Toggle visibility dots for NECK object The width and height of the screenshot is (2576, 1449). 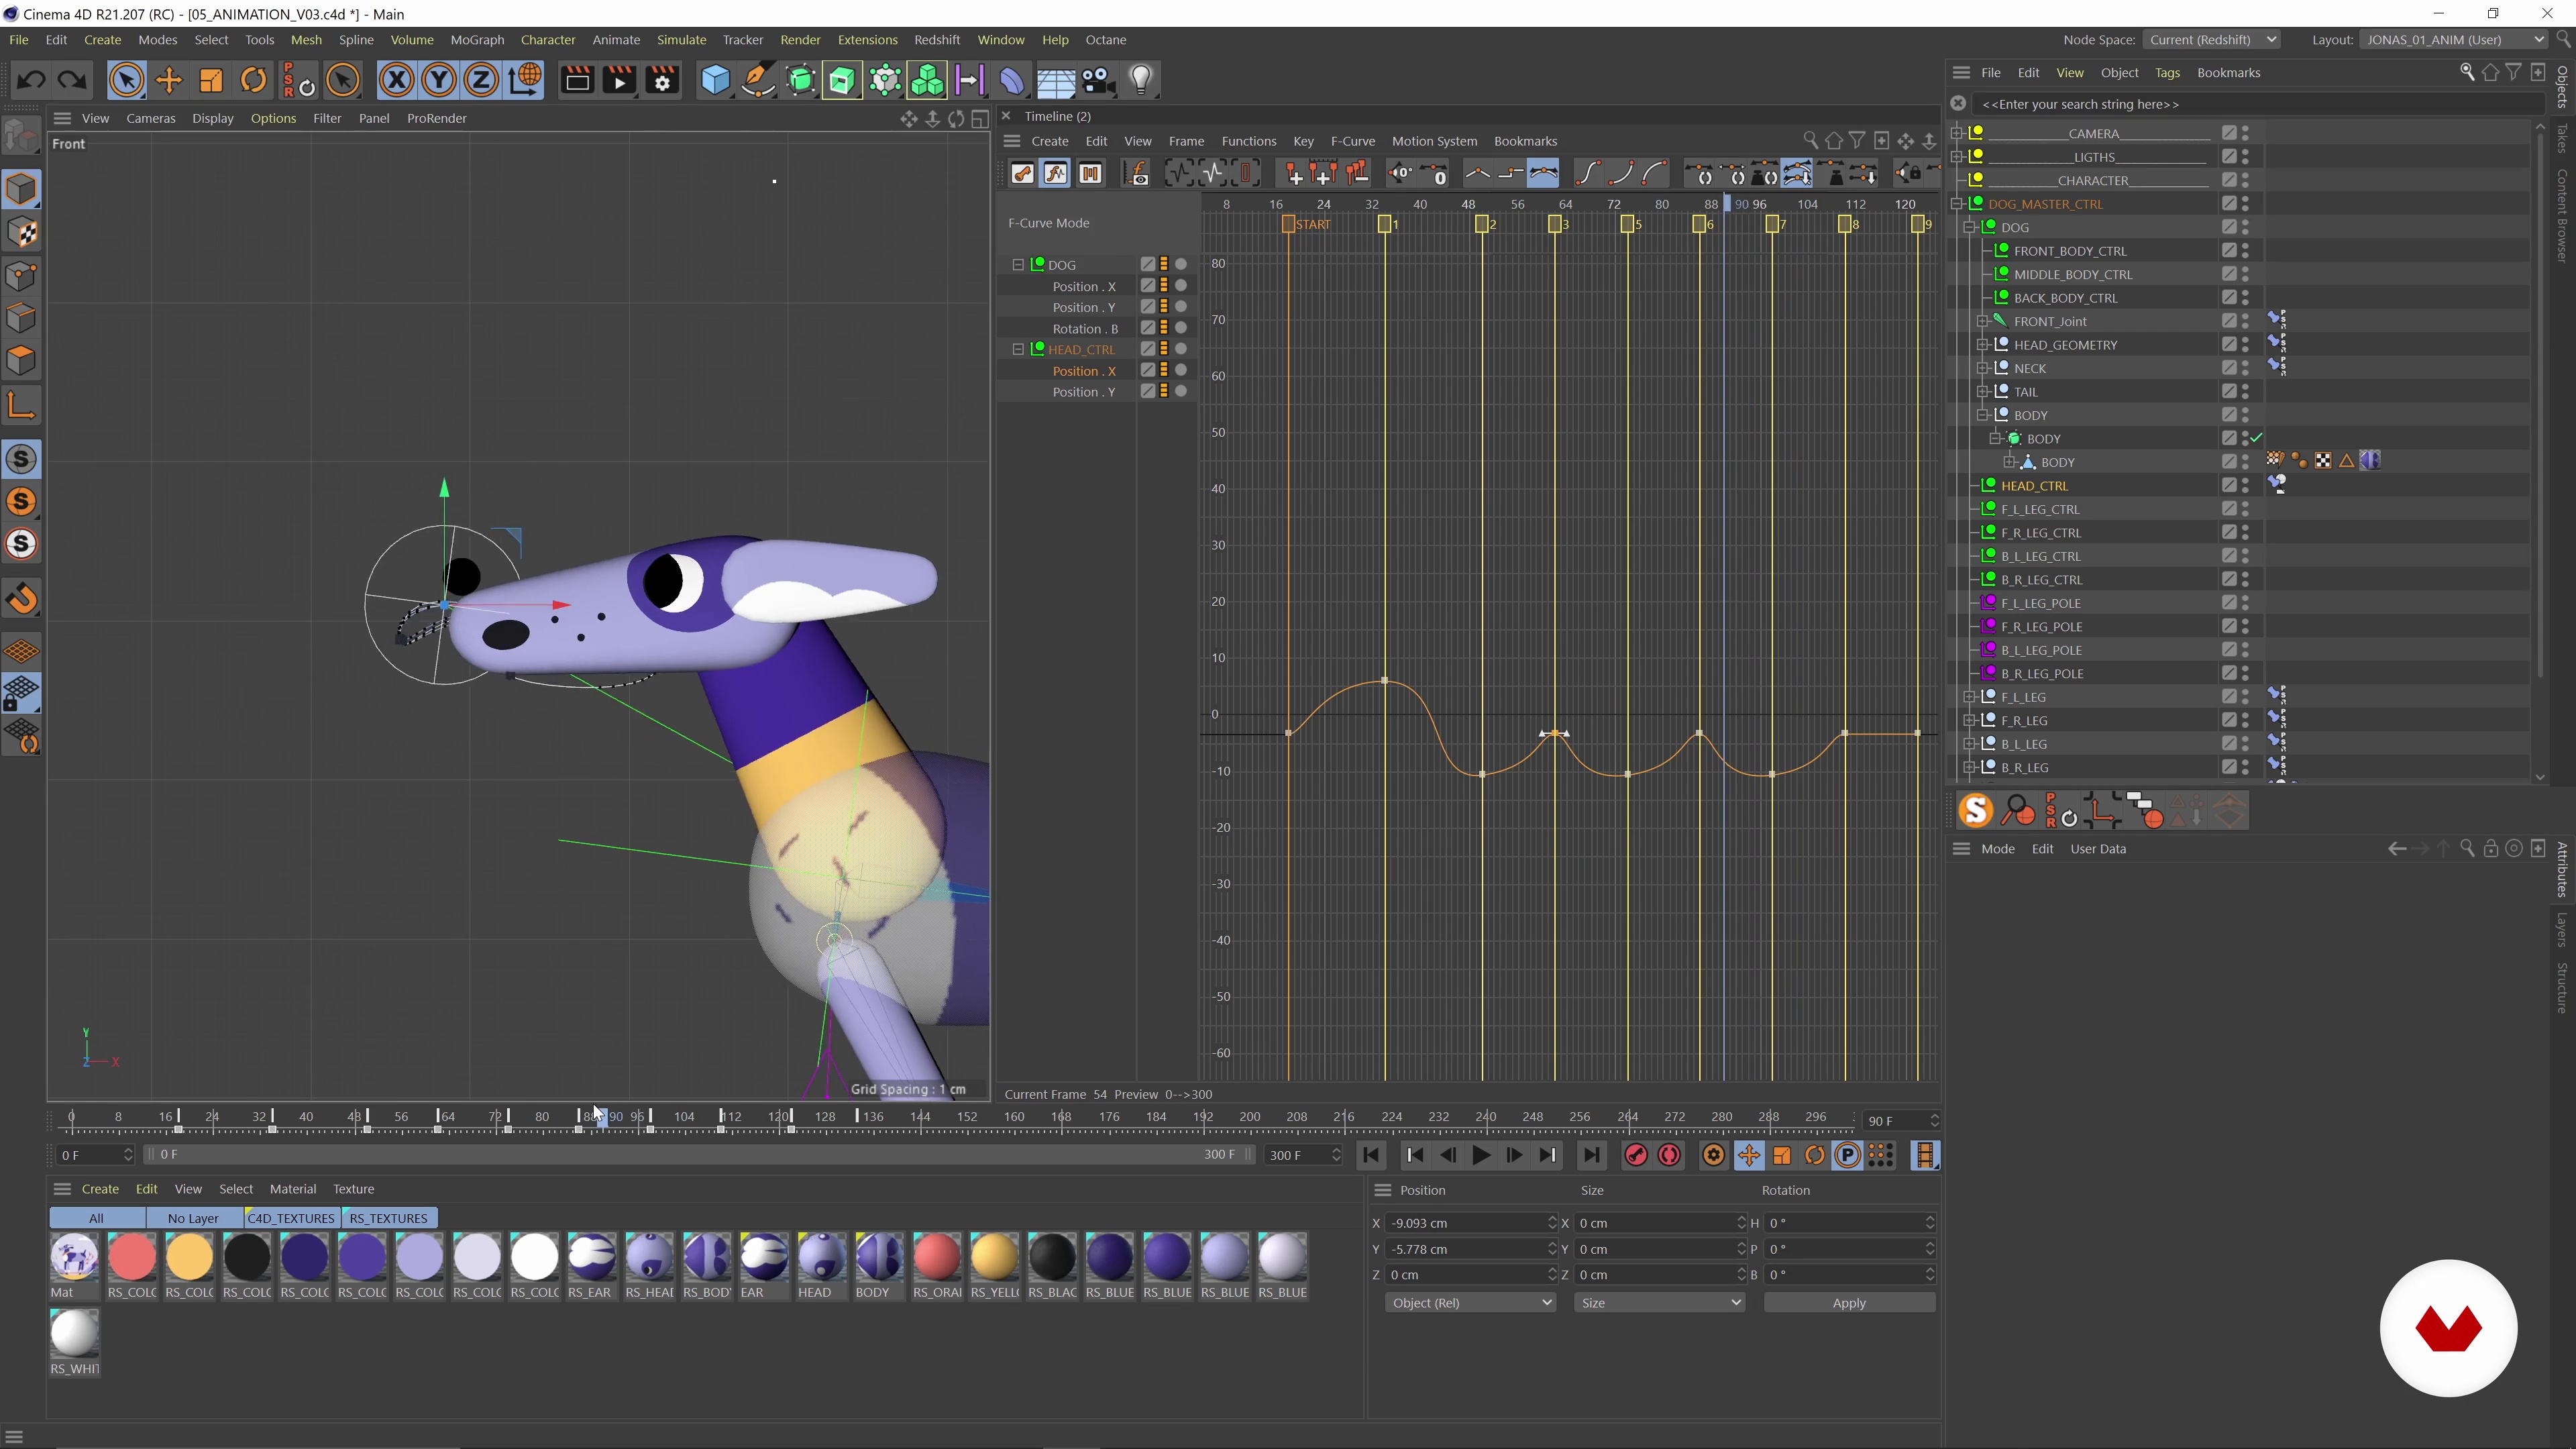(x=2245, y=368)
